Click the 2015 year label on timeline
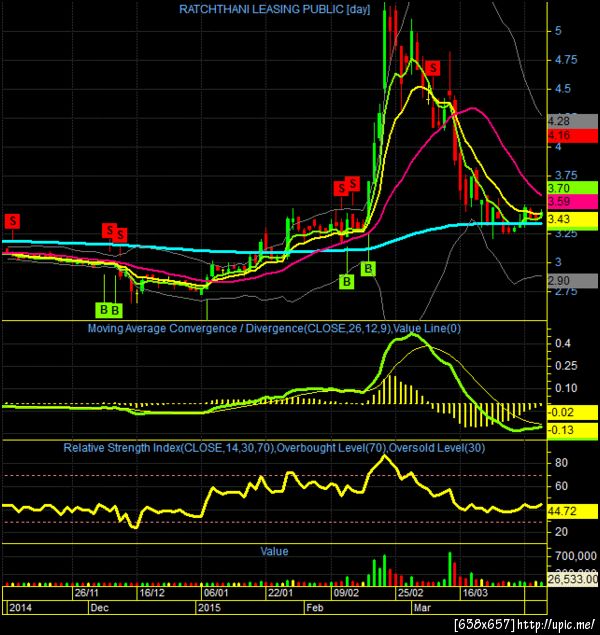Image resolution: width=600 pixels, height=635 pixels. click(209, 607)
